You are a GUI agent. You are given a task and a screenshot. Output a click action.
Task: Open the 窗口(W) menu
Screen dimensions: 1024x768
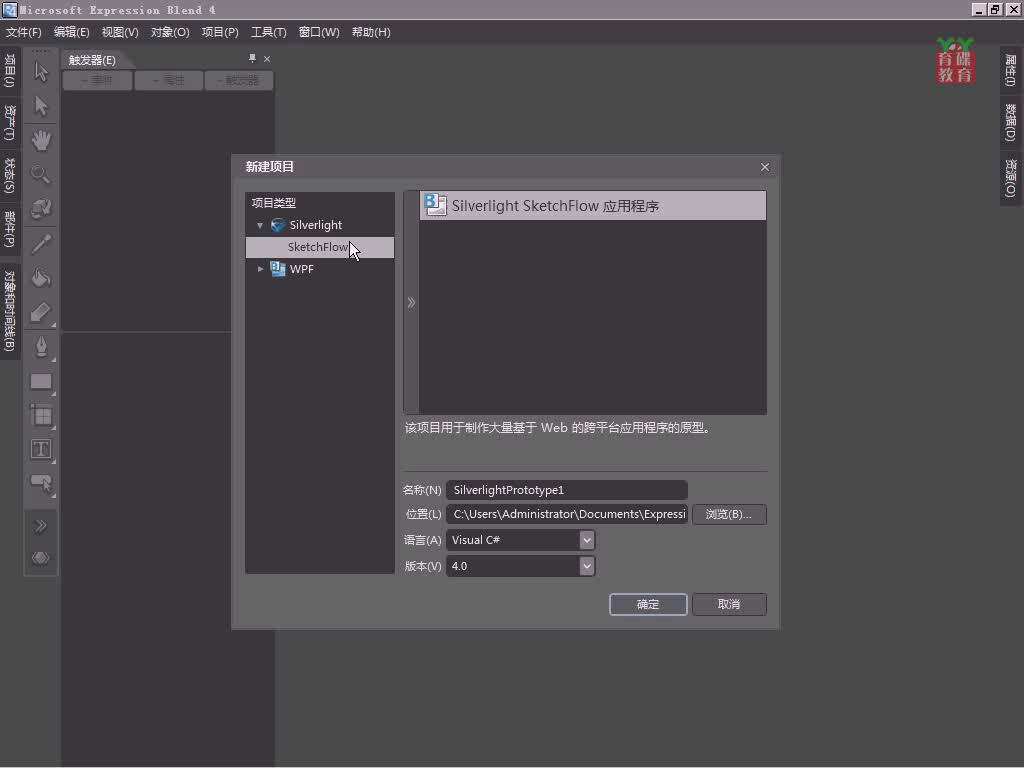pyautogui.click(x=319, y=32)
